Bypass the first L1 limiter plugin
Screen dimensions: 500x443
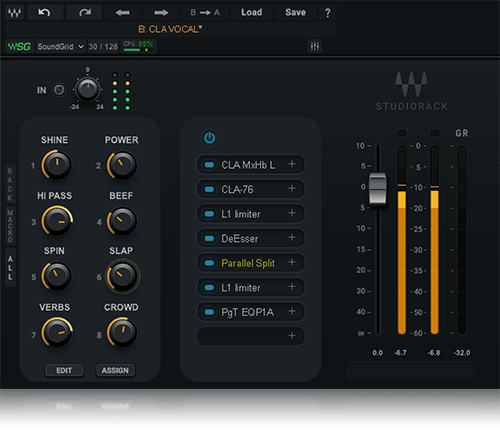coord(209,214)
